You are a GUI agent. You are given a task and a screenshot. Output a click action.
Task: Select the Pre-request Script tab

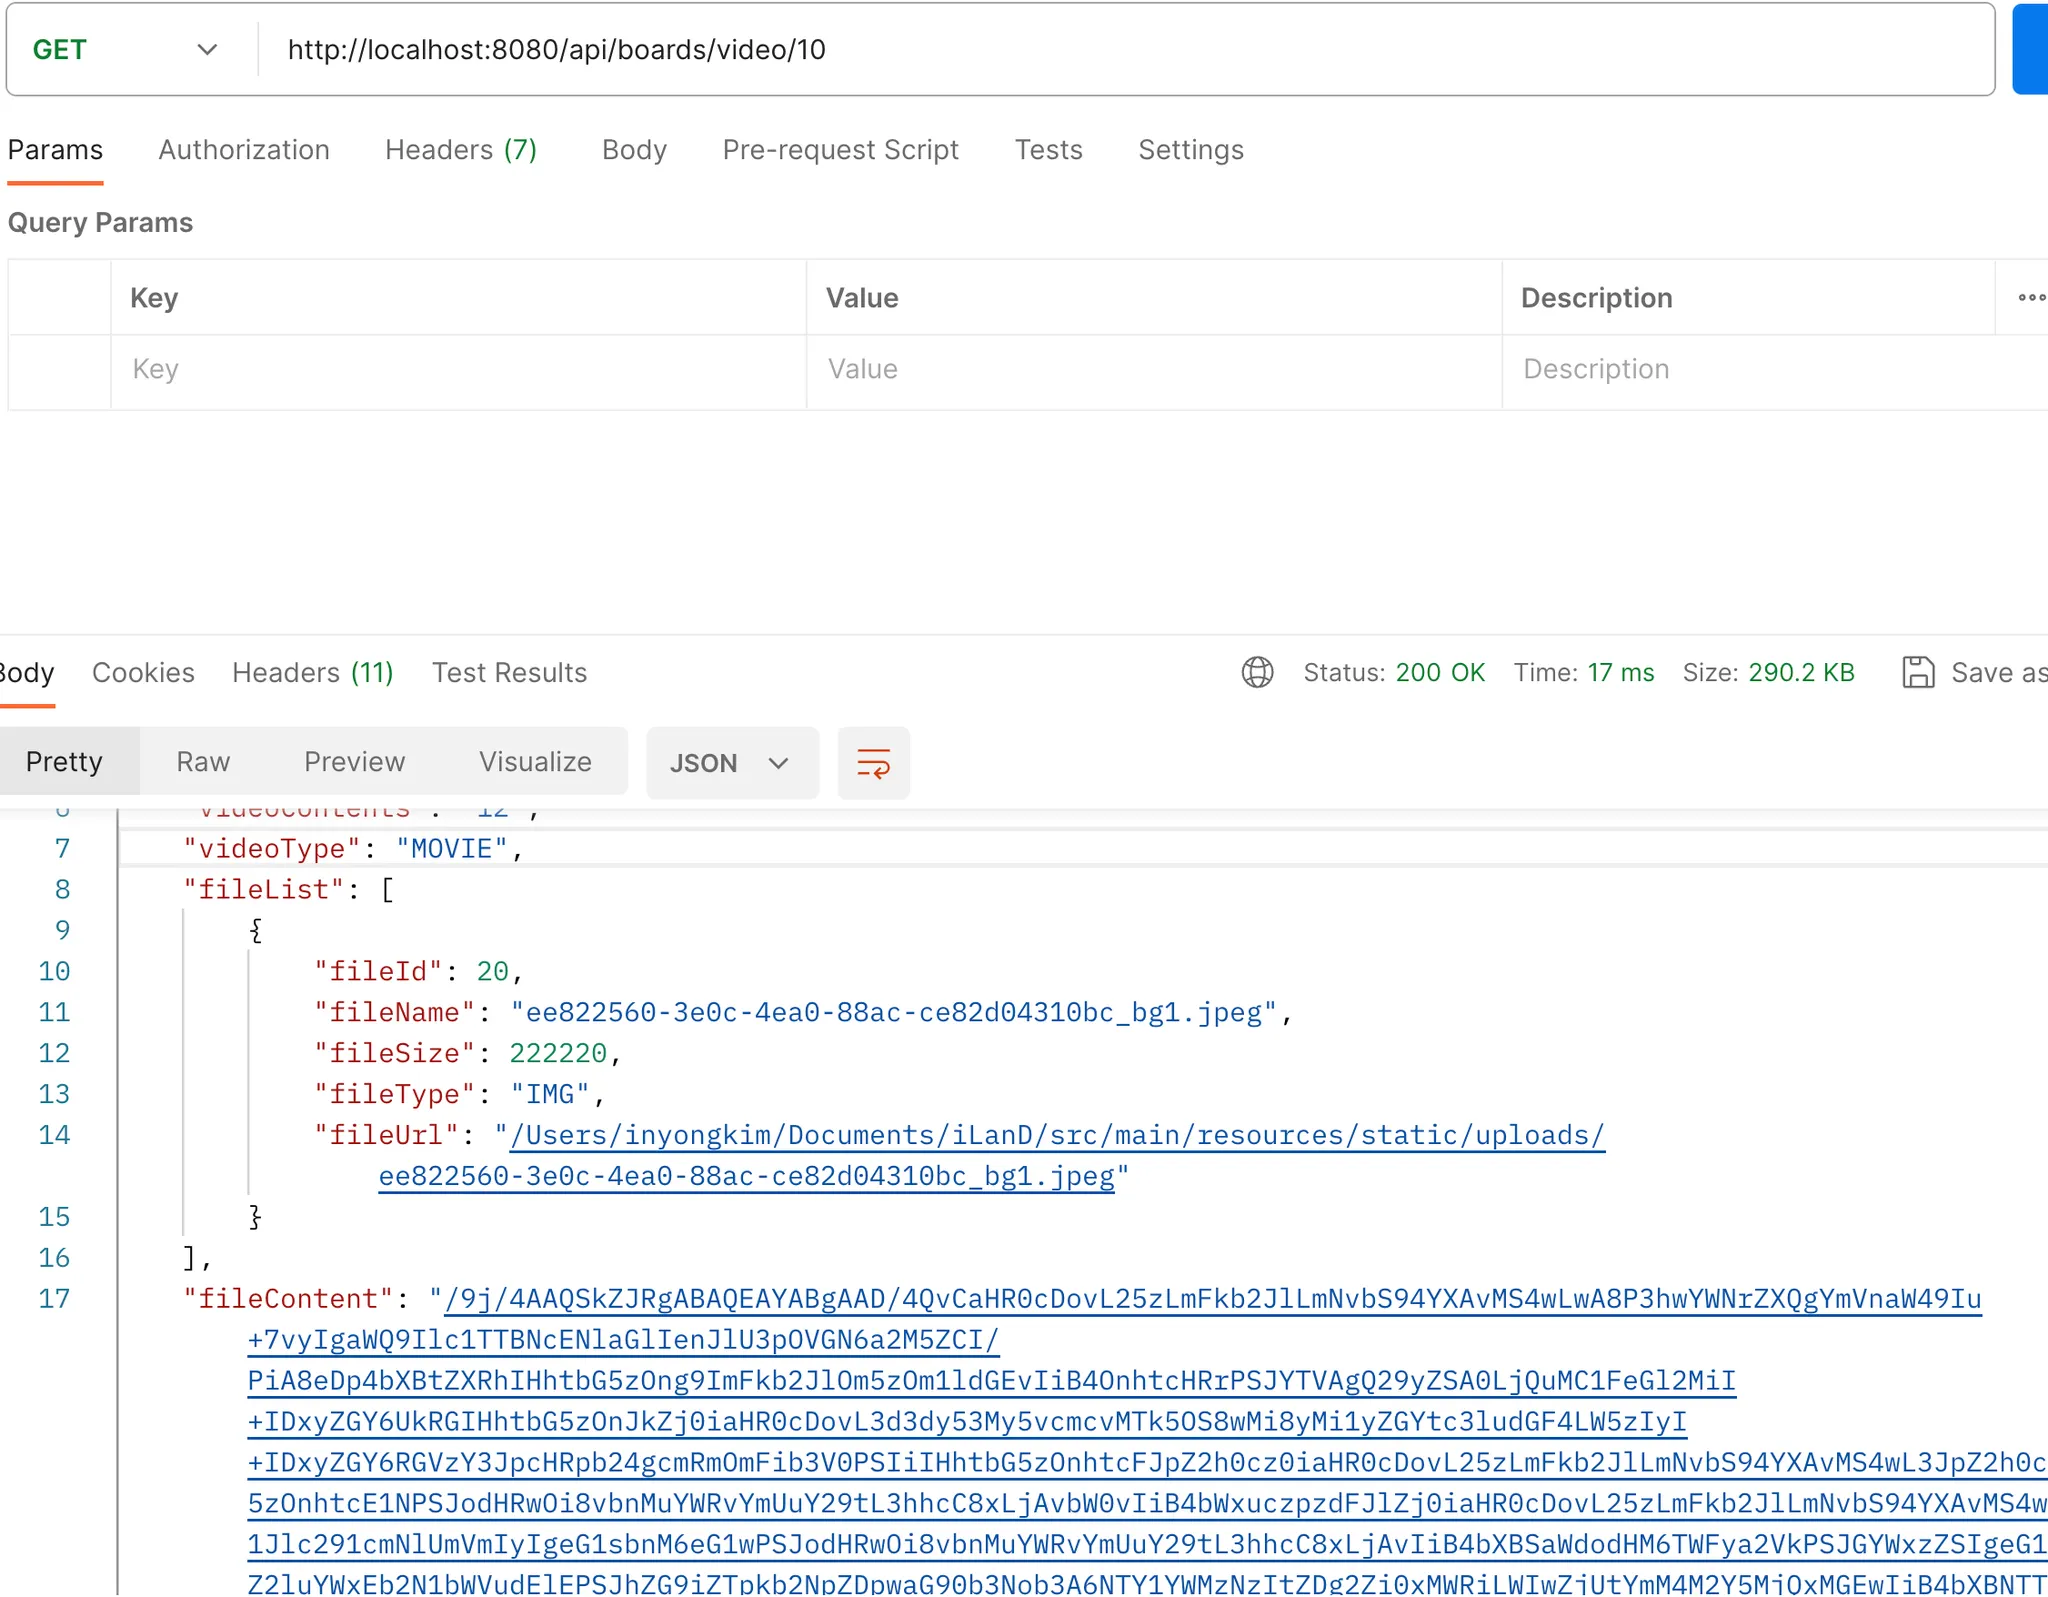(840, 150)
